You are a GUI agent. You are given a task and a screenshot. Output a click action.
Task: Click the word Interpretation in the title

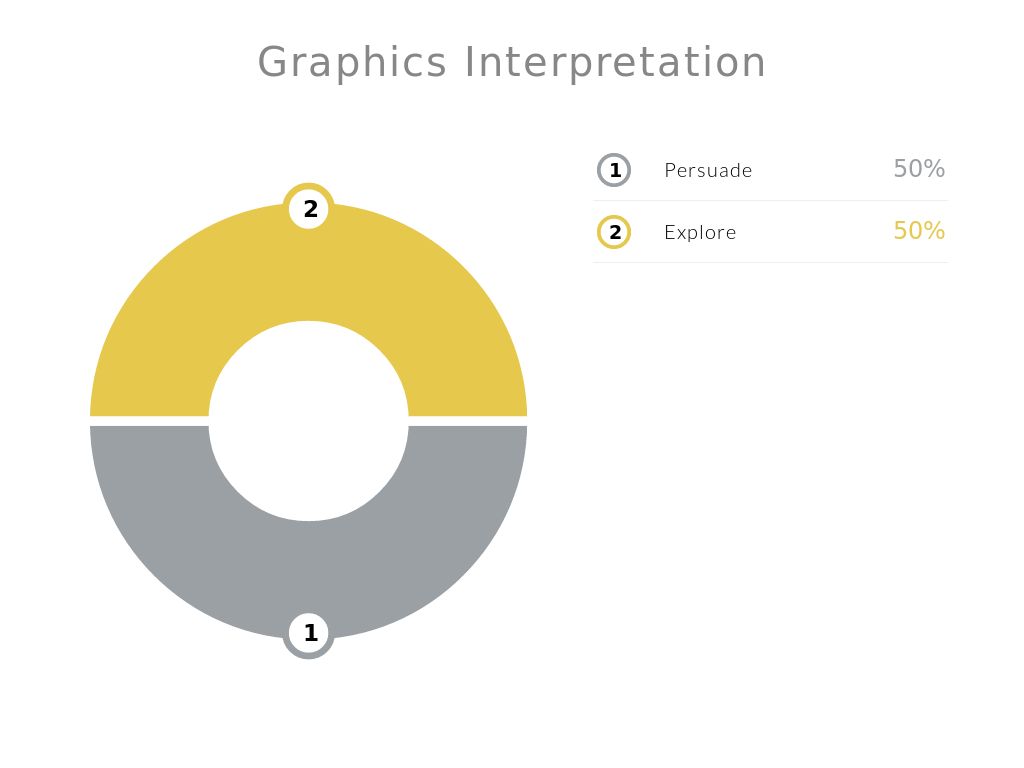[x=615, y=62]
